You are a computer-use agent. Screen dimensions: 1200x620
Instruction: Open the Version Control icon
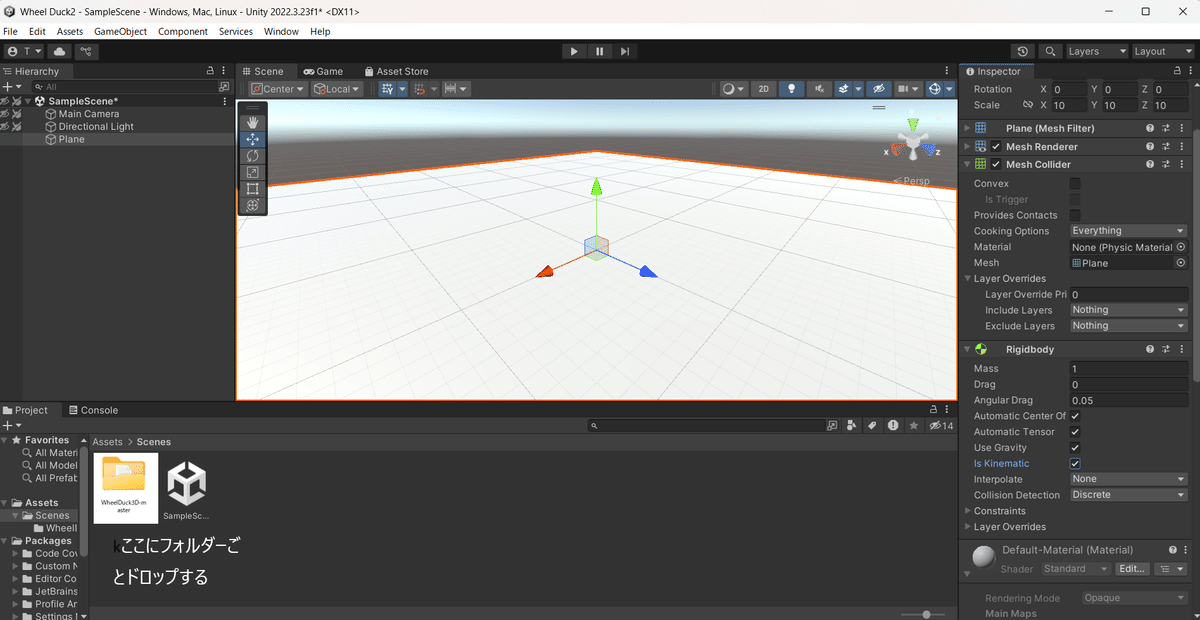[x=87, y=51]
